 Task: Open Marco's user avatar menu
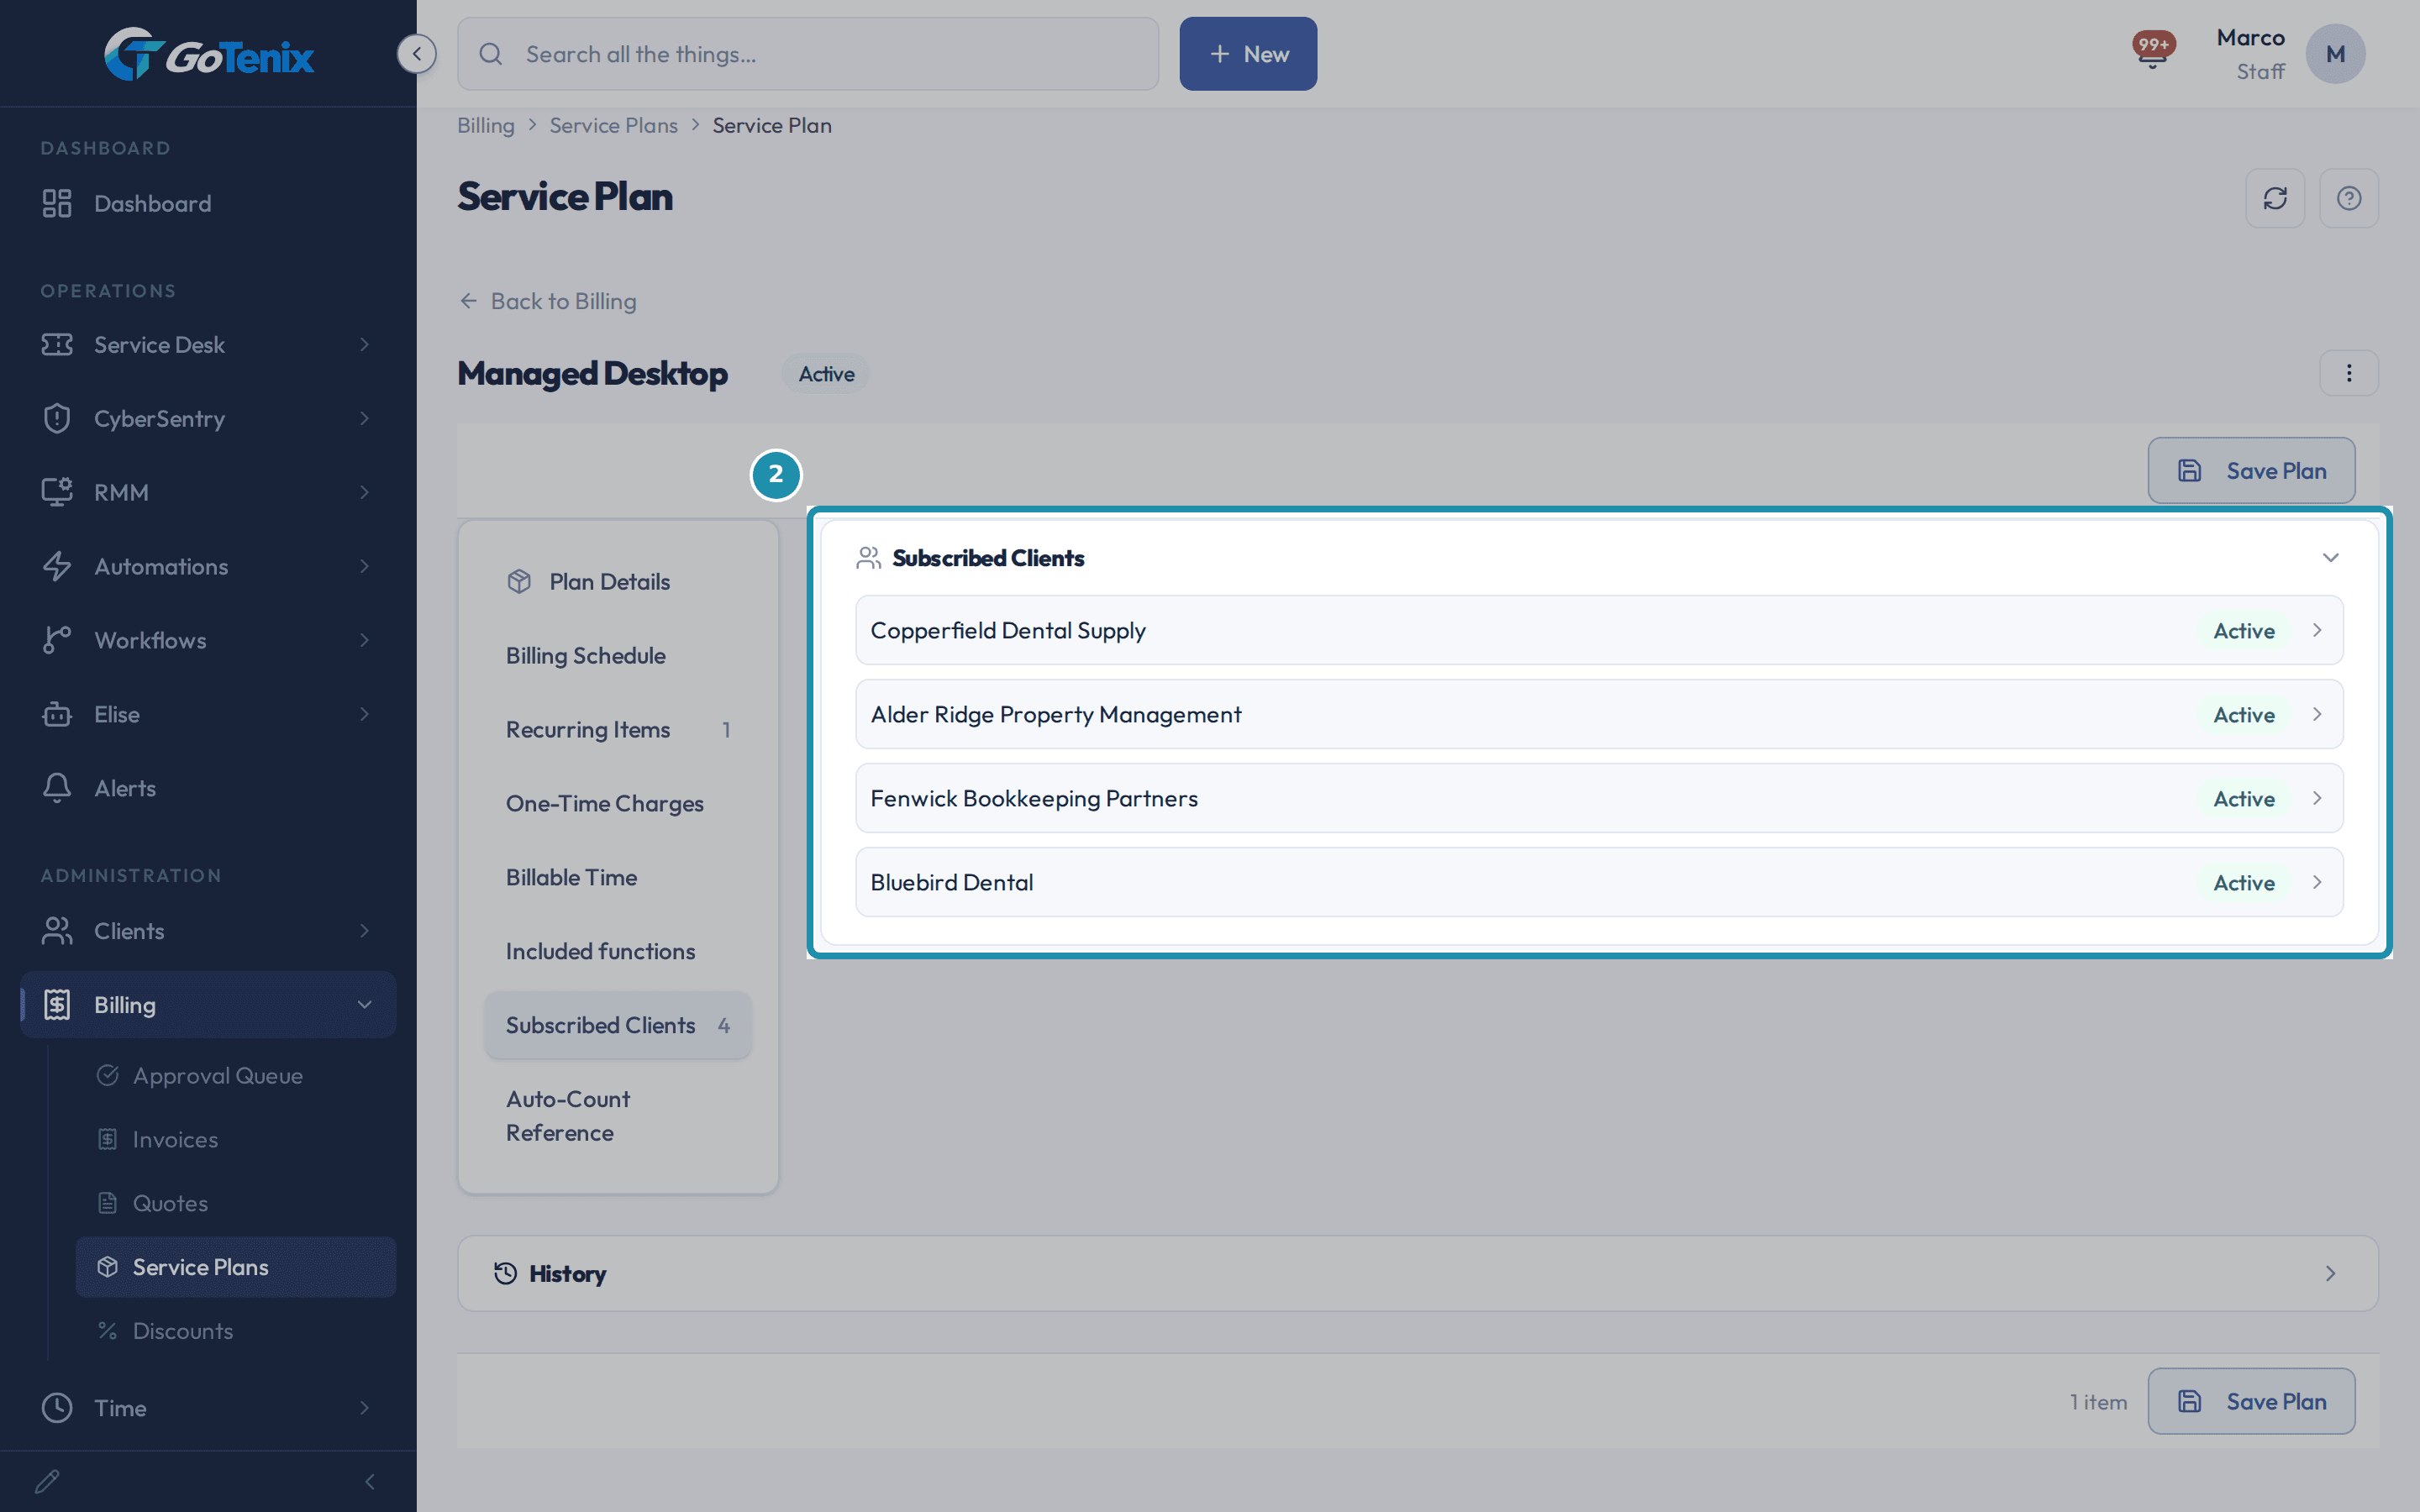pos(2335,54)
